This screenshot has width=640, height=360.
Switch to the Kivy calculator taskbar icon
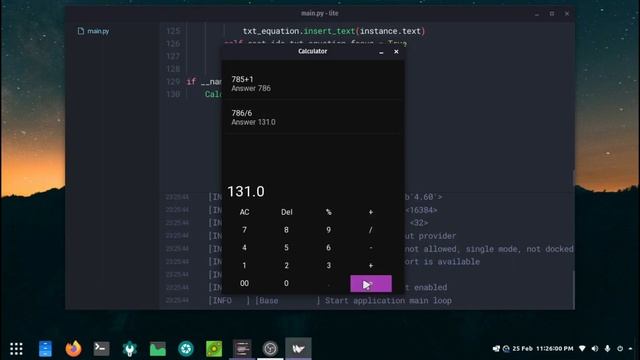[298, 349]
